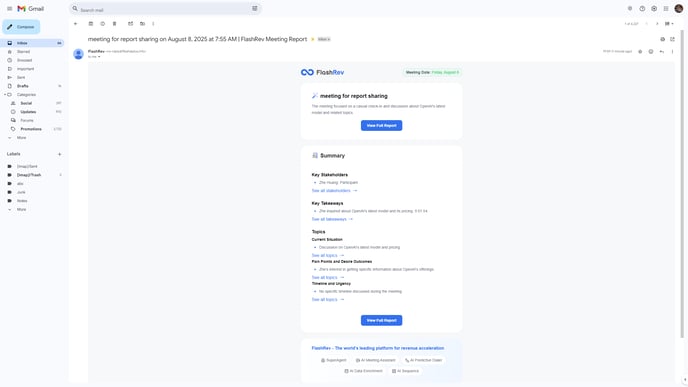Open the Inbox folder
Viewport: 688px width, 387px height.
[33, 43]
